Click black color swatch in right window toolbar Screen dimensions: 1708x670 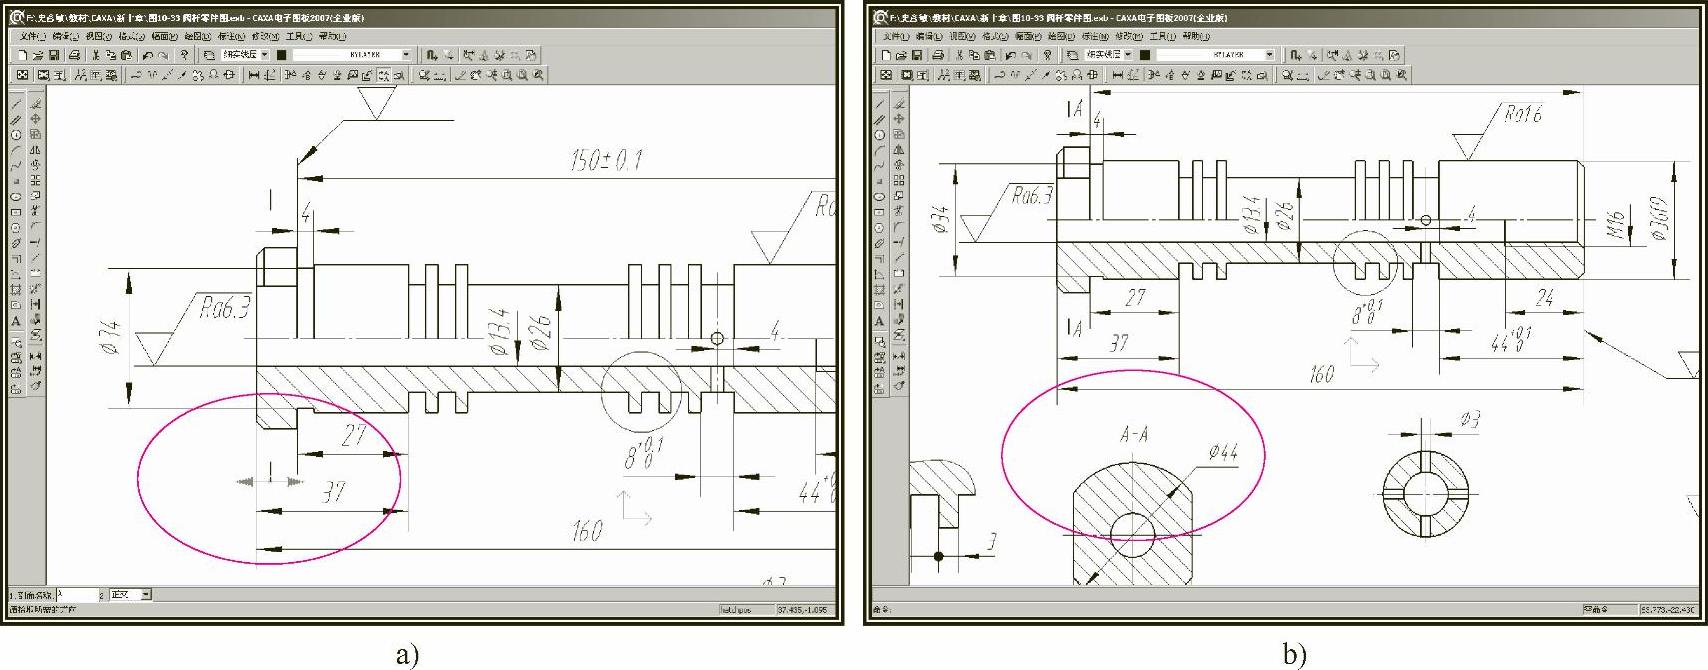[1145, 55]
